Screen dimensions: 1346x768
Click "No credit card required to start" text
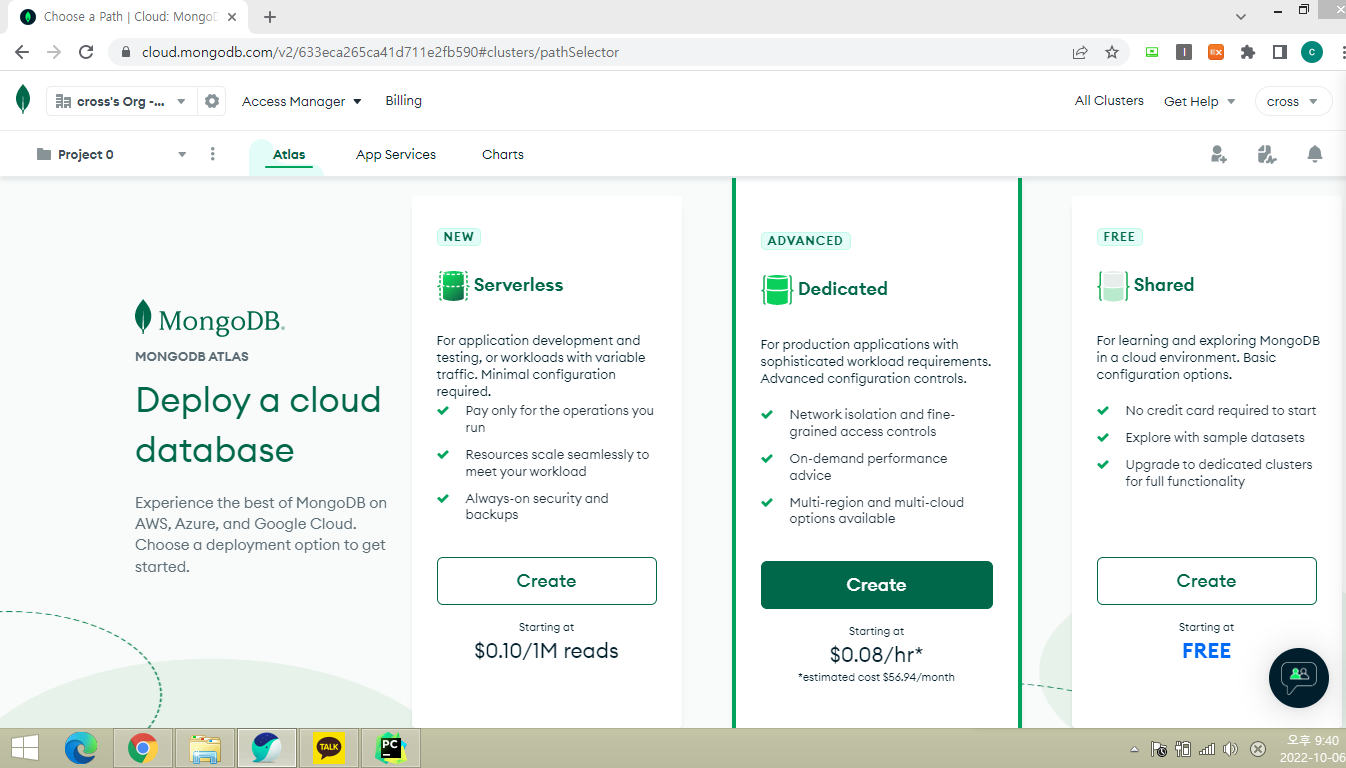click(x=1221, y=411)
